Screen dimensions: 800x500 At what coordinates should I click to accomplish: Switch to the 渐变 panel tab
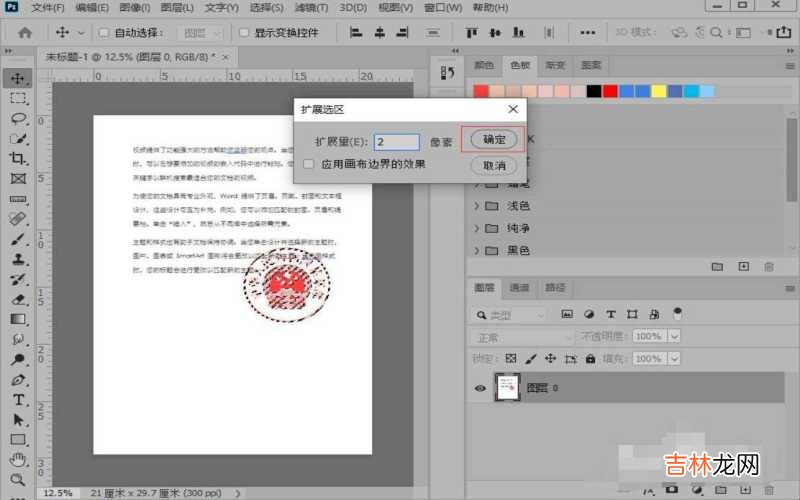[556, 65]
